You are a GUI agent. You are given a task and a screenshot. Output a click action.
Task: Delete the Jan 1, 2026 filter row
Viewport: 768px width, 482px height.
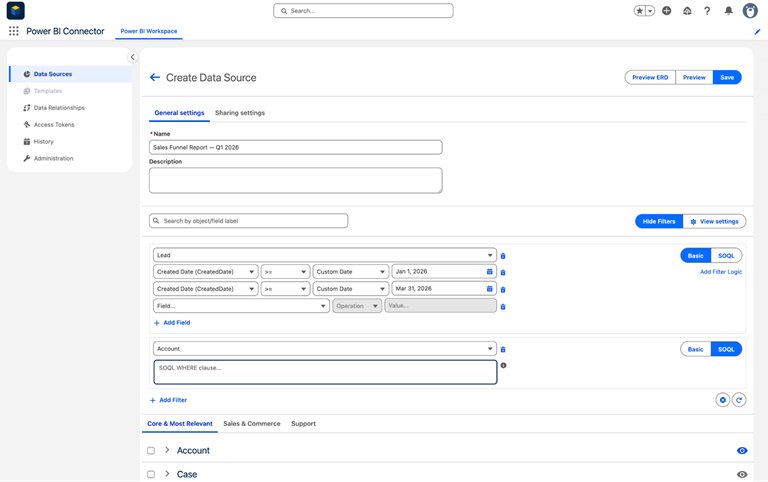[x=503, y=272]
